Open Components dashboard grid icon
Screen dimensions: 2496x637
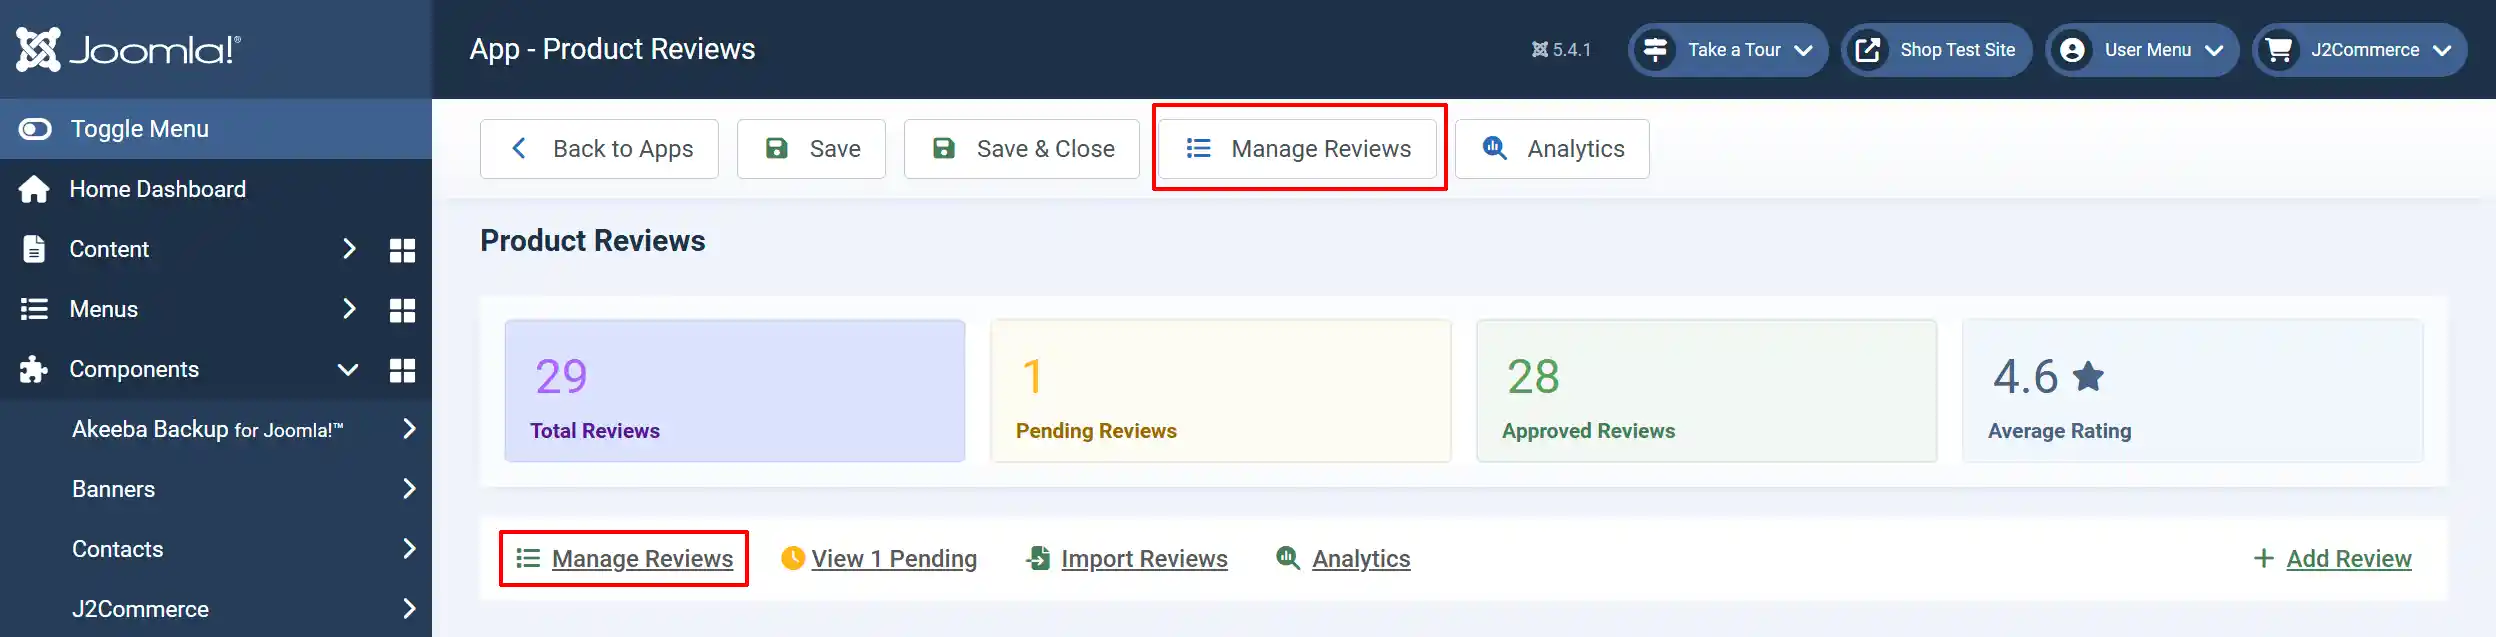coord(402,370)
